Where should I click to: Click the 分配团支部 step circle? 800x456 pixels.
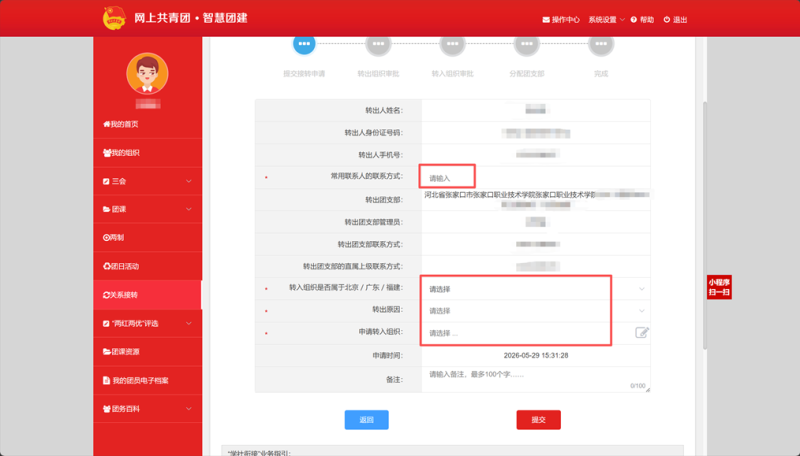pyautogui.click(x=527, y=44)
